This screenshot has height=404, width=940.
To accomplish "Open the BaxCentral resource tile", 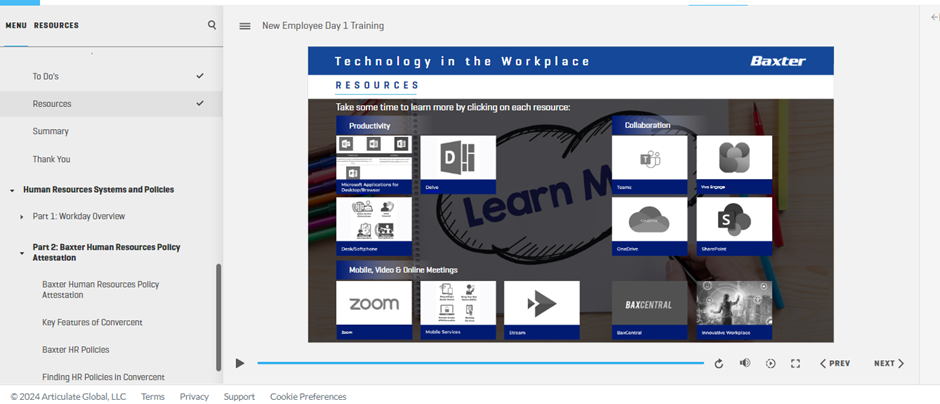I will [x=650, y=310].
